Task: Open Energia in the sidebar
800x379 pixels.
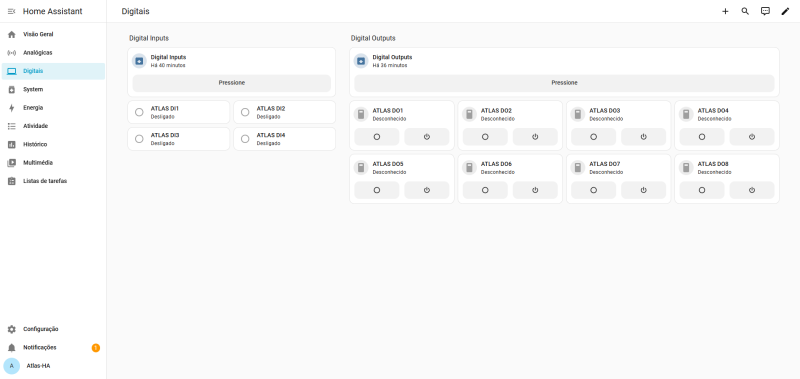Action: tap(53, 108)
